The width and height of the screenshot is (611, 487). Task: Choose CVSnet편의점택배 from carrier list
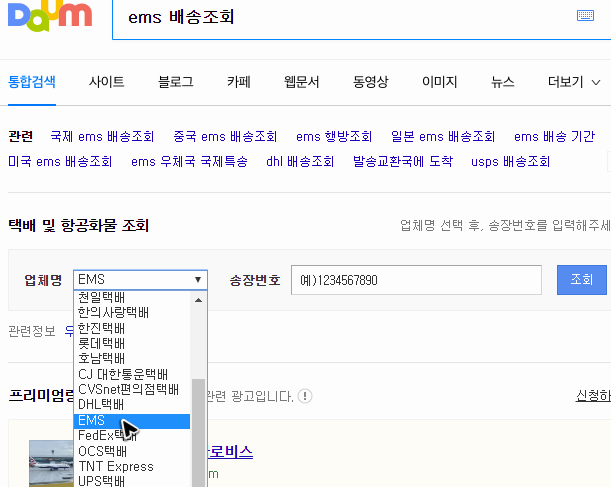[x=132, y=389]
